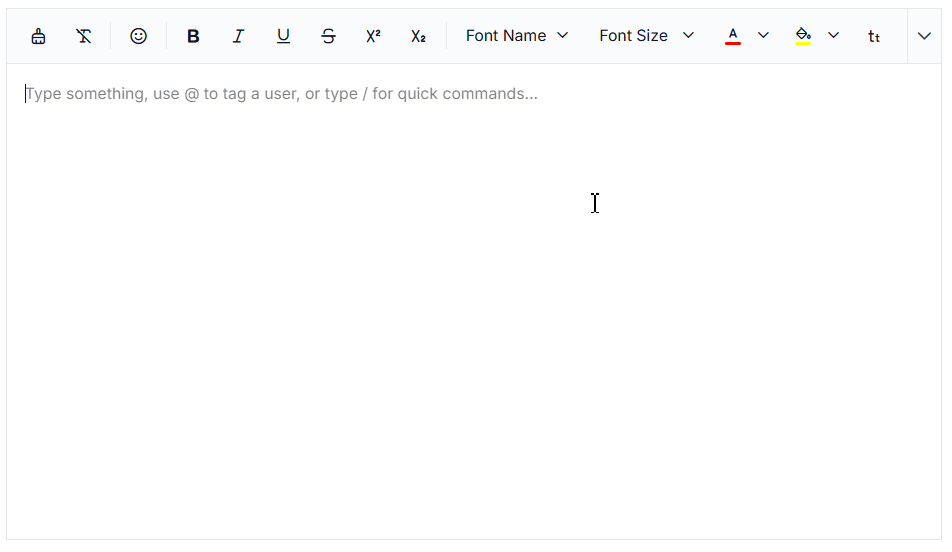Expand the background color picker arrow

click(x=834, y=36)
